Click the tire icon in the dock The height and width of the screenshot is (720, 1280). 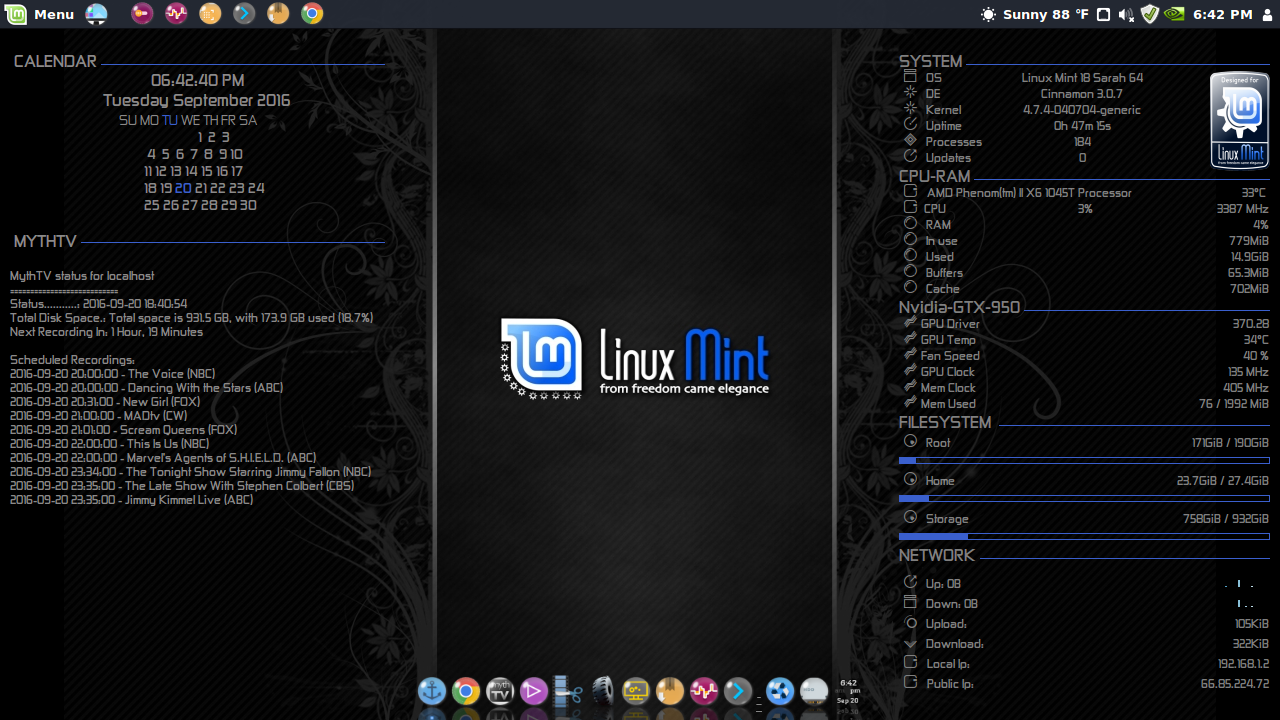click(602, 691)
